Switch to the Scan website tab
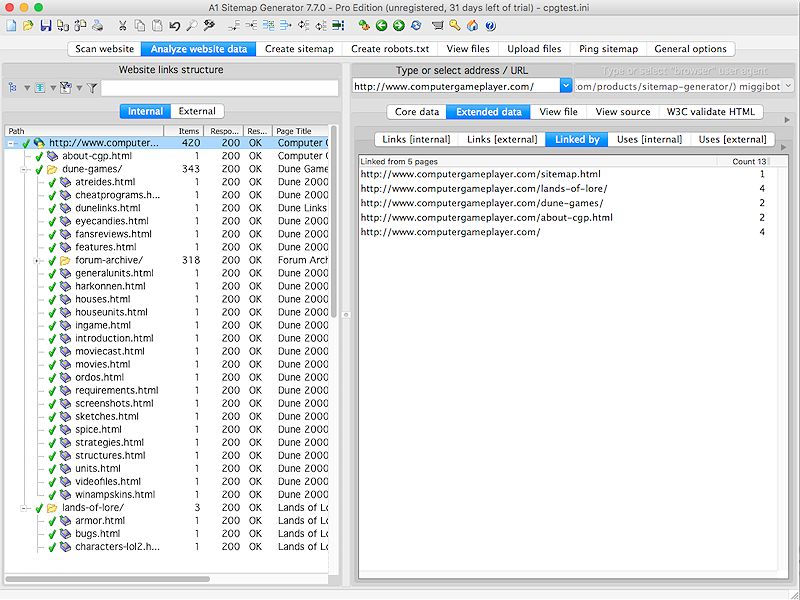The height and width of the screenshot is (600, 800). [x=105, y=49]
